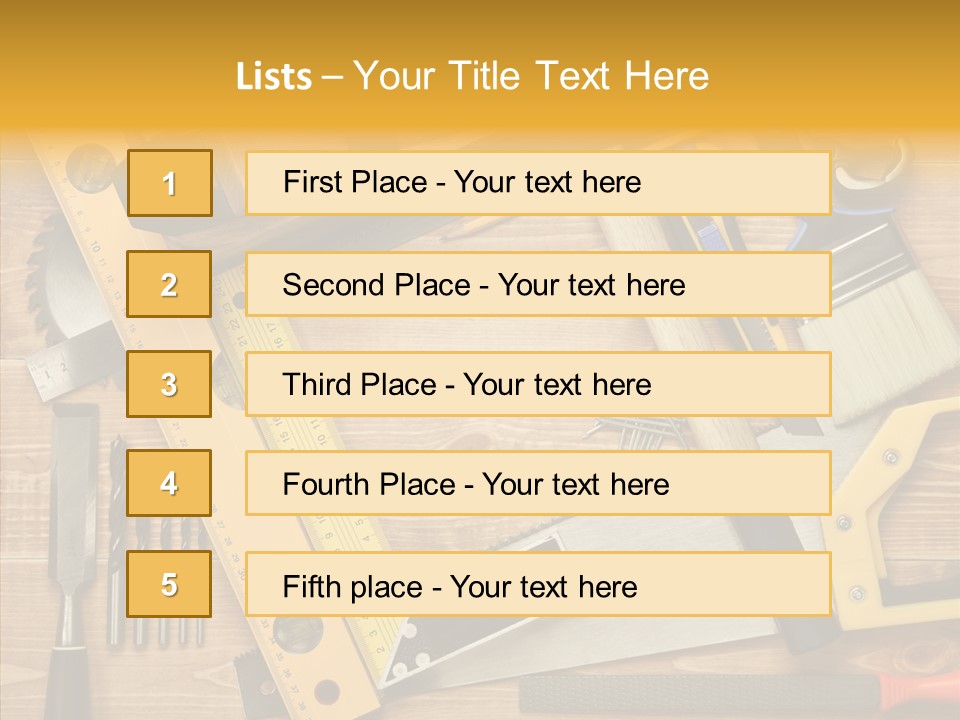
Task: Select "Fourth Place - Your text here" field
Action: tap(538, 484)
